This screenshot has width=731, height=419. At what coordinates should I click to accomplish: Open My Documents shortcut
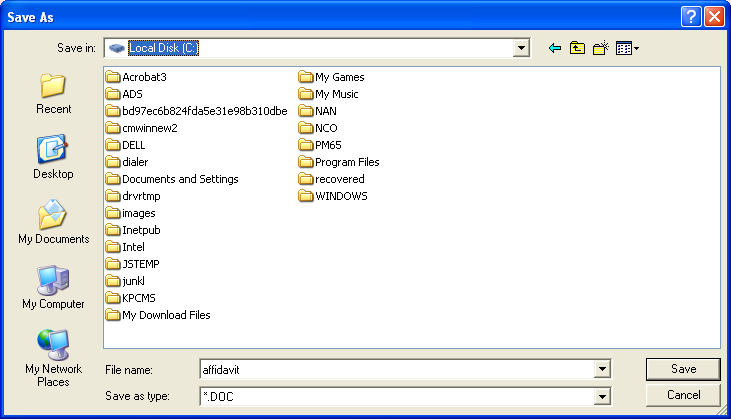pos(53,223)
